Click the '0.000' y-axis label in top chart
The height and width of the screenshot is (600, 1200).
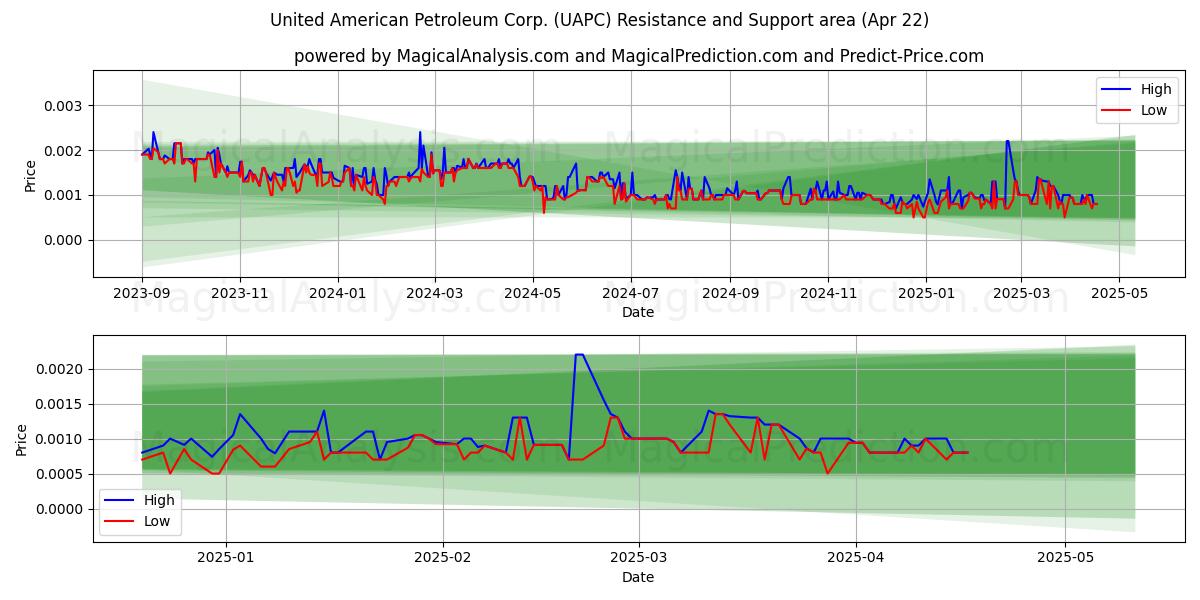(64, 240)
